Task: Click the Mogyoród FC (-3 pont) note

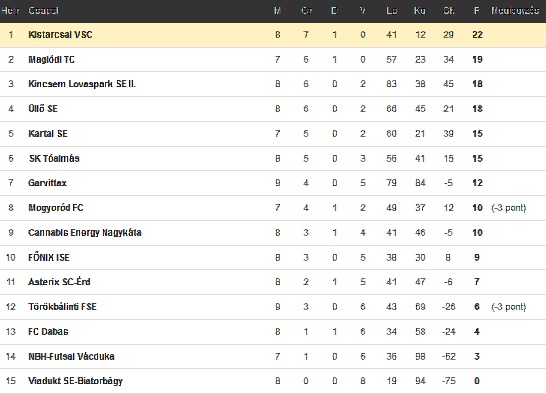Action: 509,208
